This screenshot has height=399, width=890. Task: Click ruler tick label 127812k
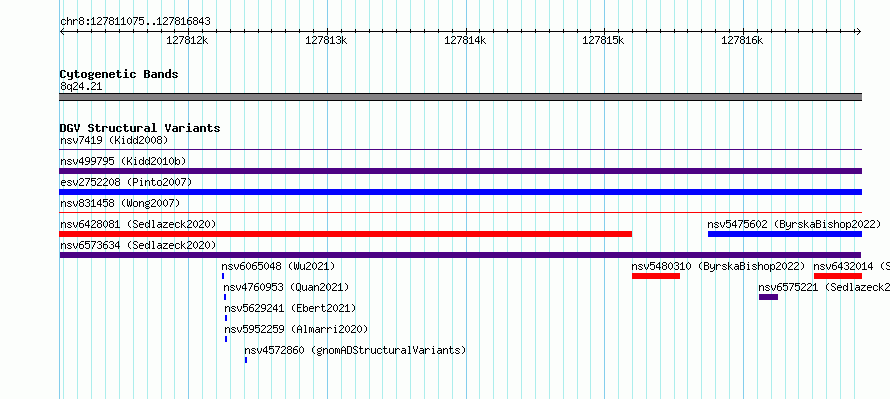[187, 40]
